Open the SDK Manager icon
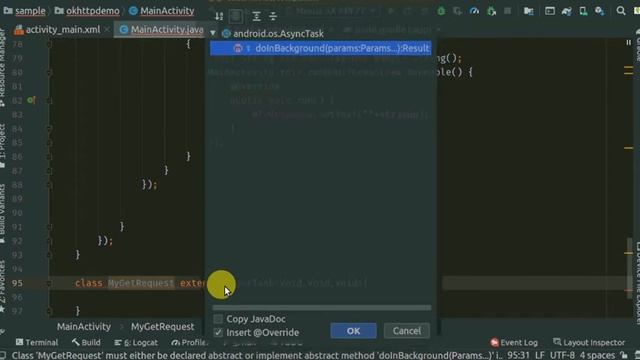Screen dimensions: 640x360 click(x=600, y=11)
